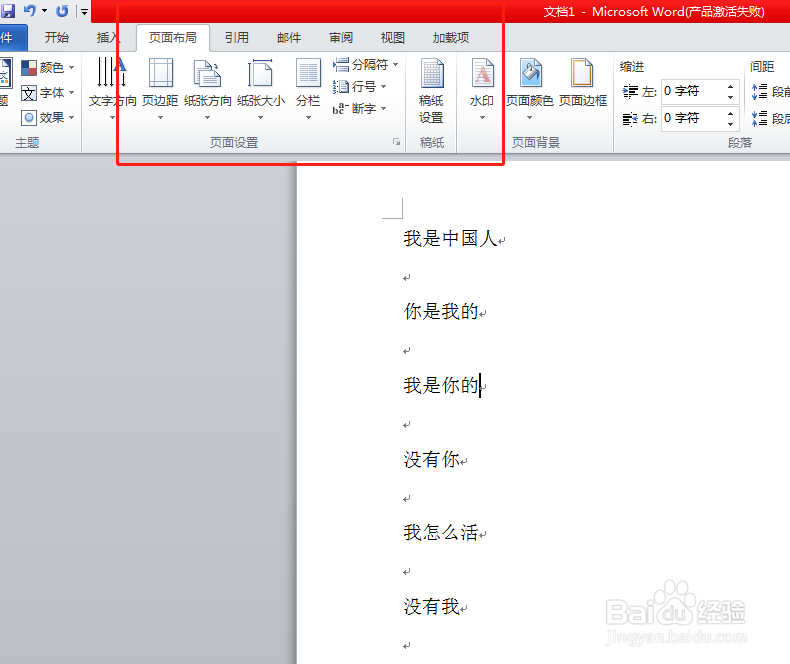Open Customize Quick Access Toolbar dropdown

click(85, 11)
